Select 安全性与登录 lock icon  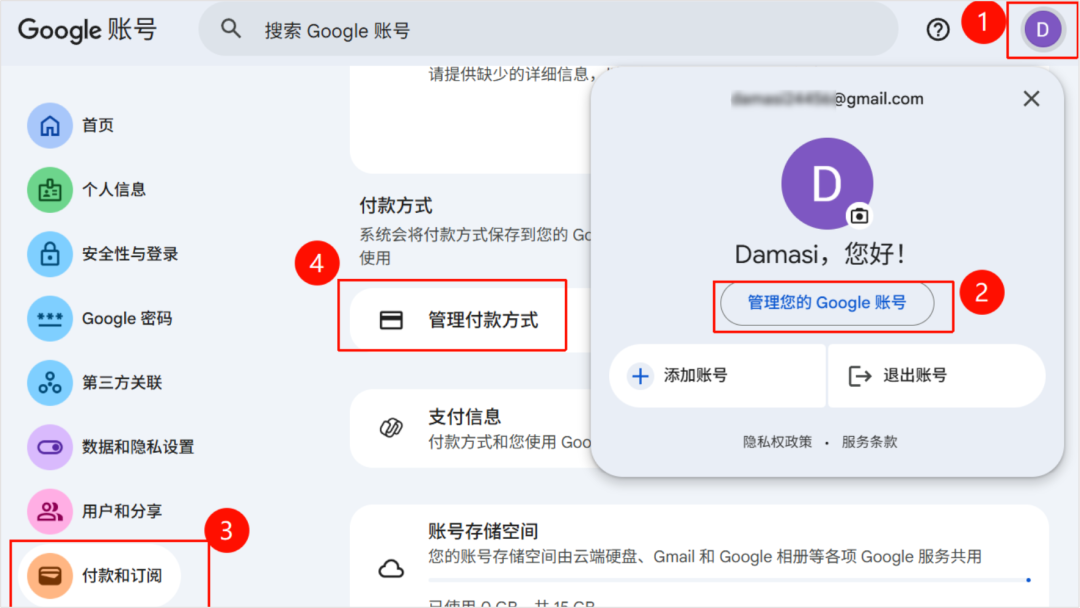pyautogui.click(x=50, y=254)
